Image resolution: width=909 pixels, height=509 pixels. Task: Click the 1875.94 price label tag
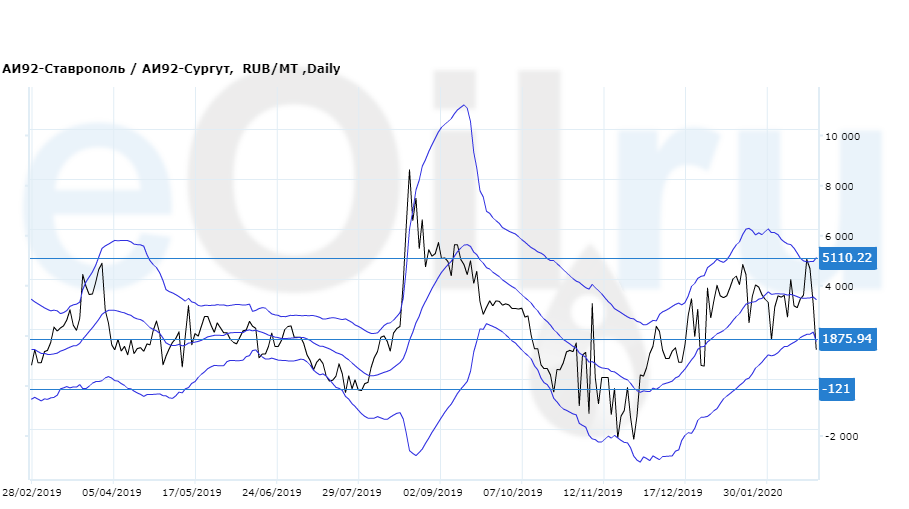[847, 339]
